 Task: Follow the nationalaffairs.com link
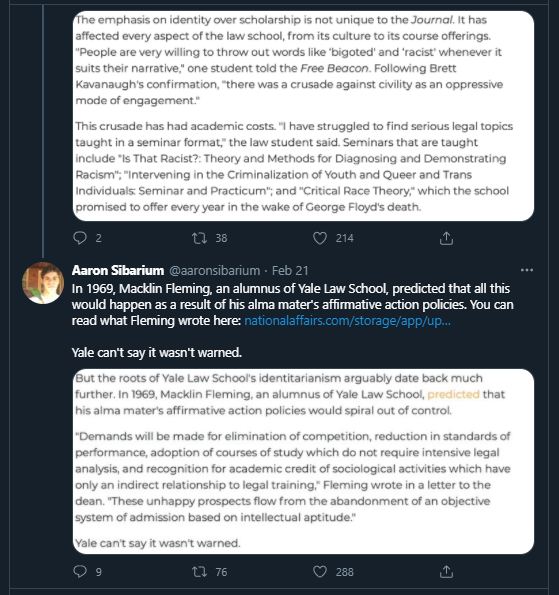point(347,321)
